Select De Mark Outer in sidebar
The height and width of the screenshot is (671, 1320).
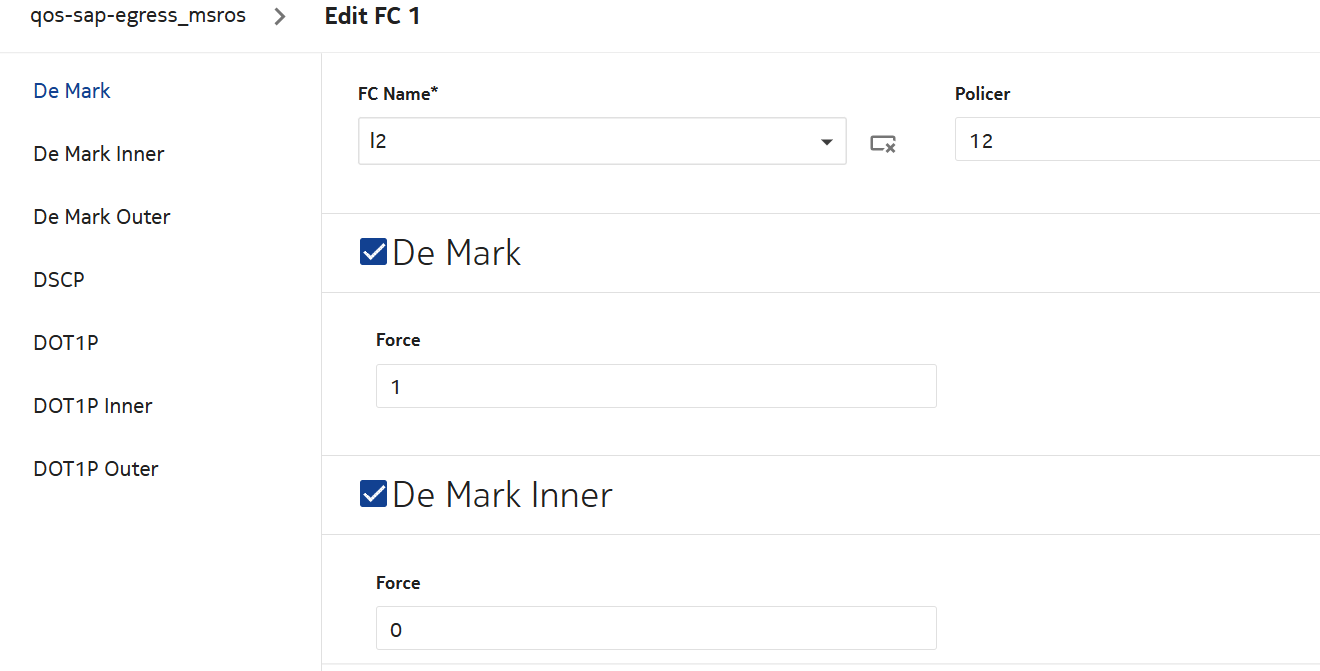pos(102,217)
